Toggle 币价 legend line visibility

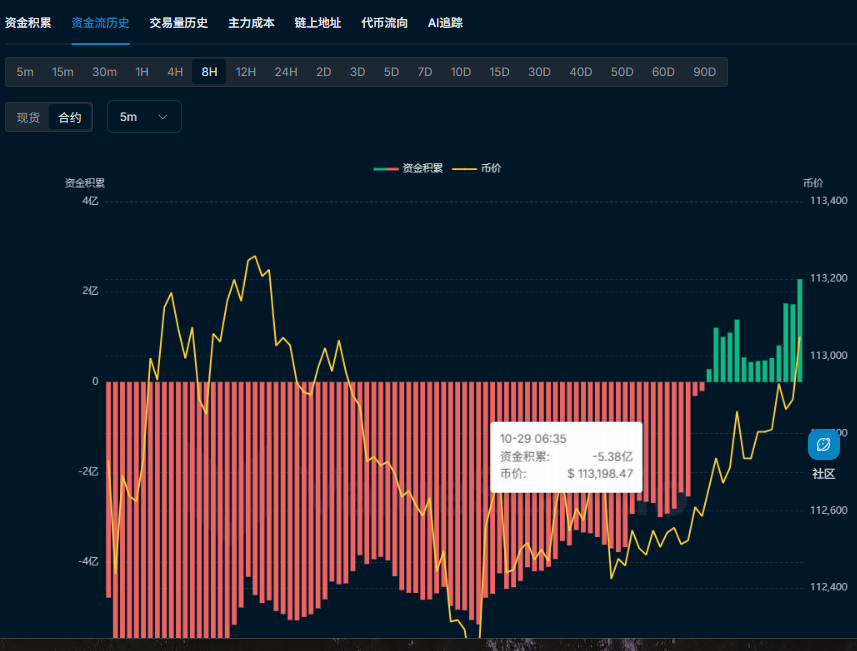click(478, 168)
